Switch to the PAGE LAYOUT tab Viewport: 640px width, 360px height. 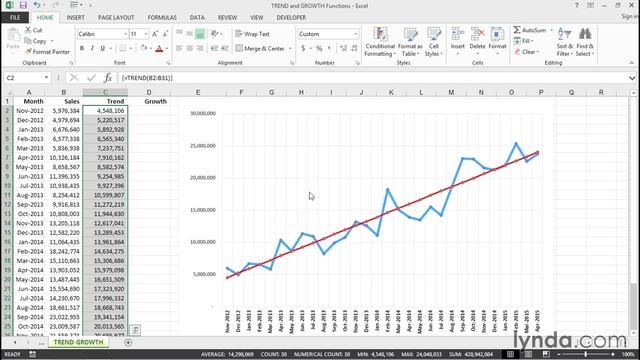[116, 18]
